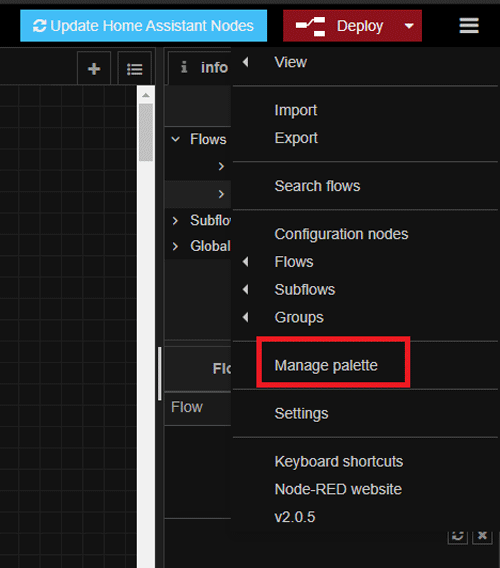Click the Flow property row label

click(187, 407)
